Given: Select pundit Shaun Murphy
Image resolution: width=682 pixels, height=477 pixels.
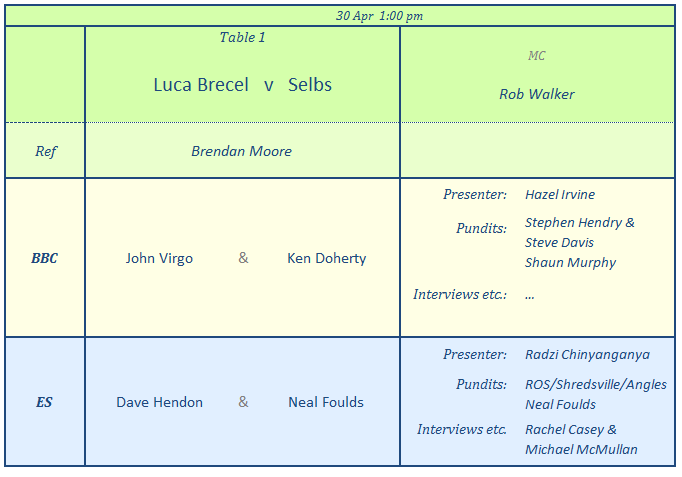Looking at the screenshot, I should pos(570,263).
